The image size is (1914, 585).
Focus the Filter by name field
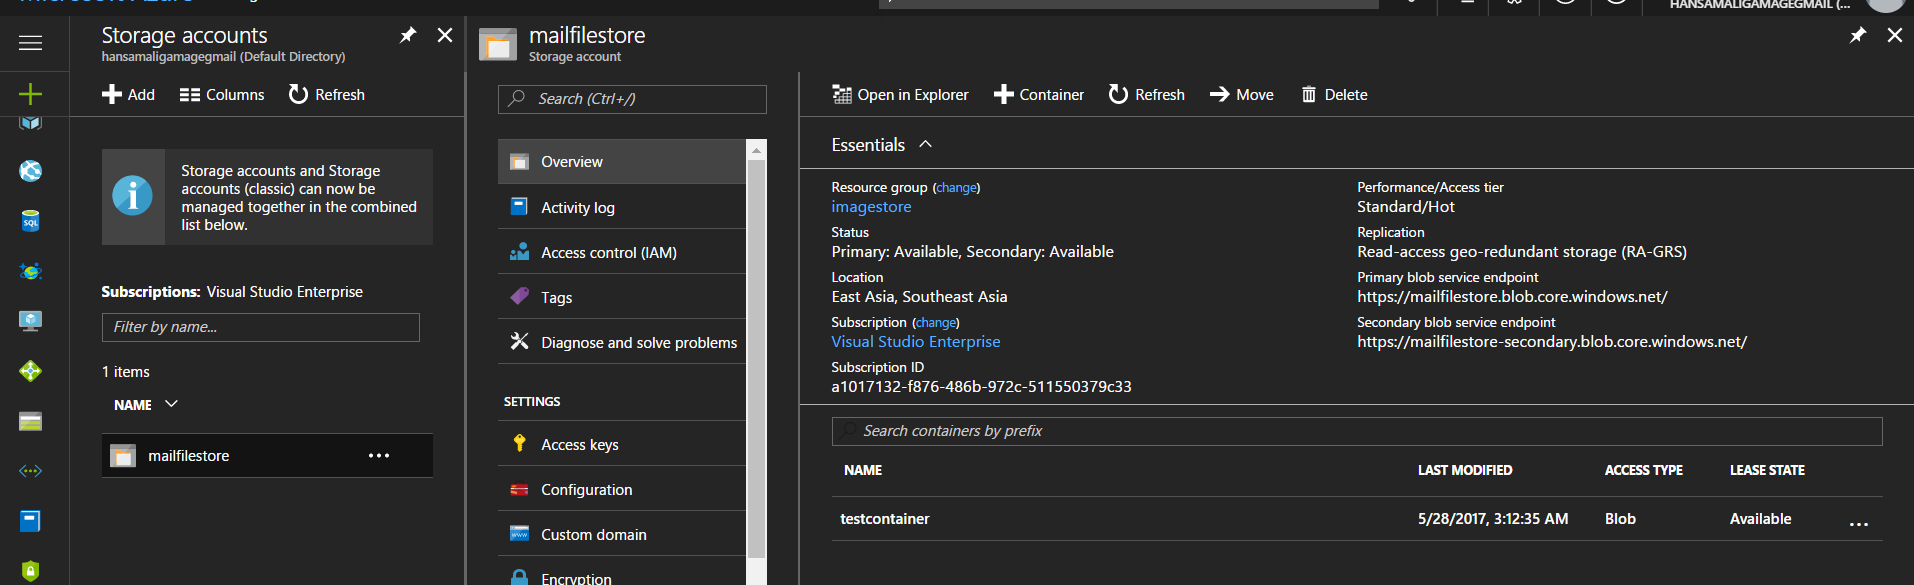(261, 327)
